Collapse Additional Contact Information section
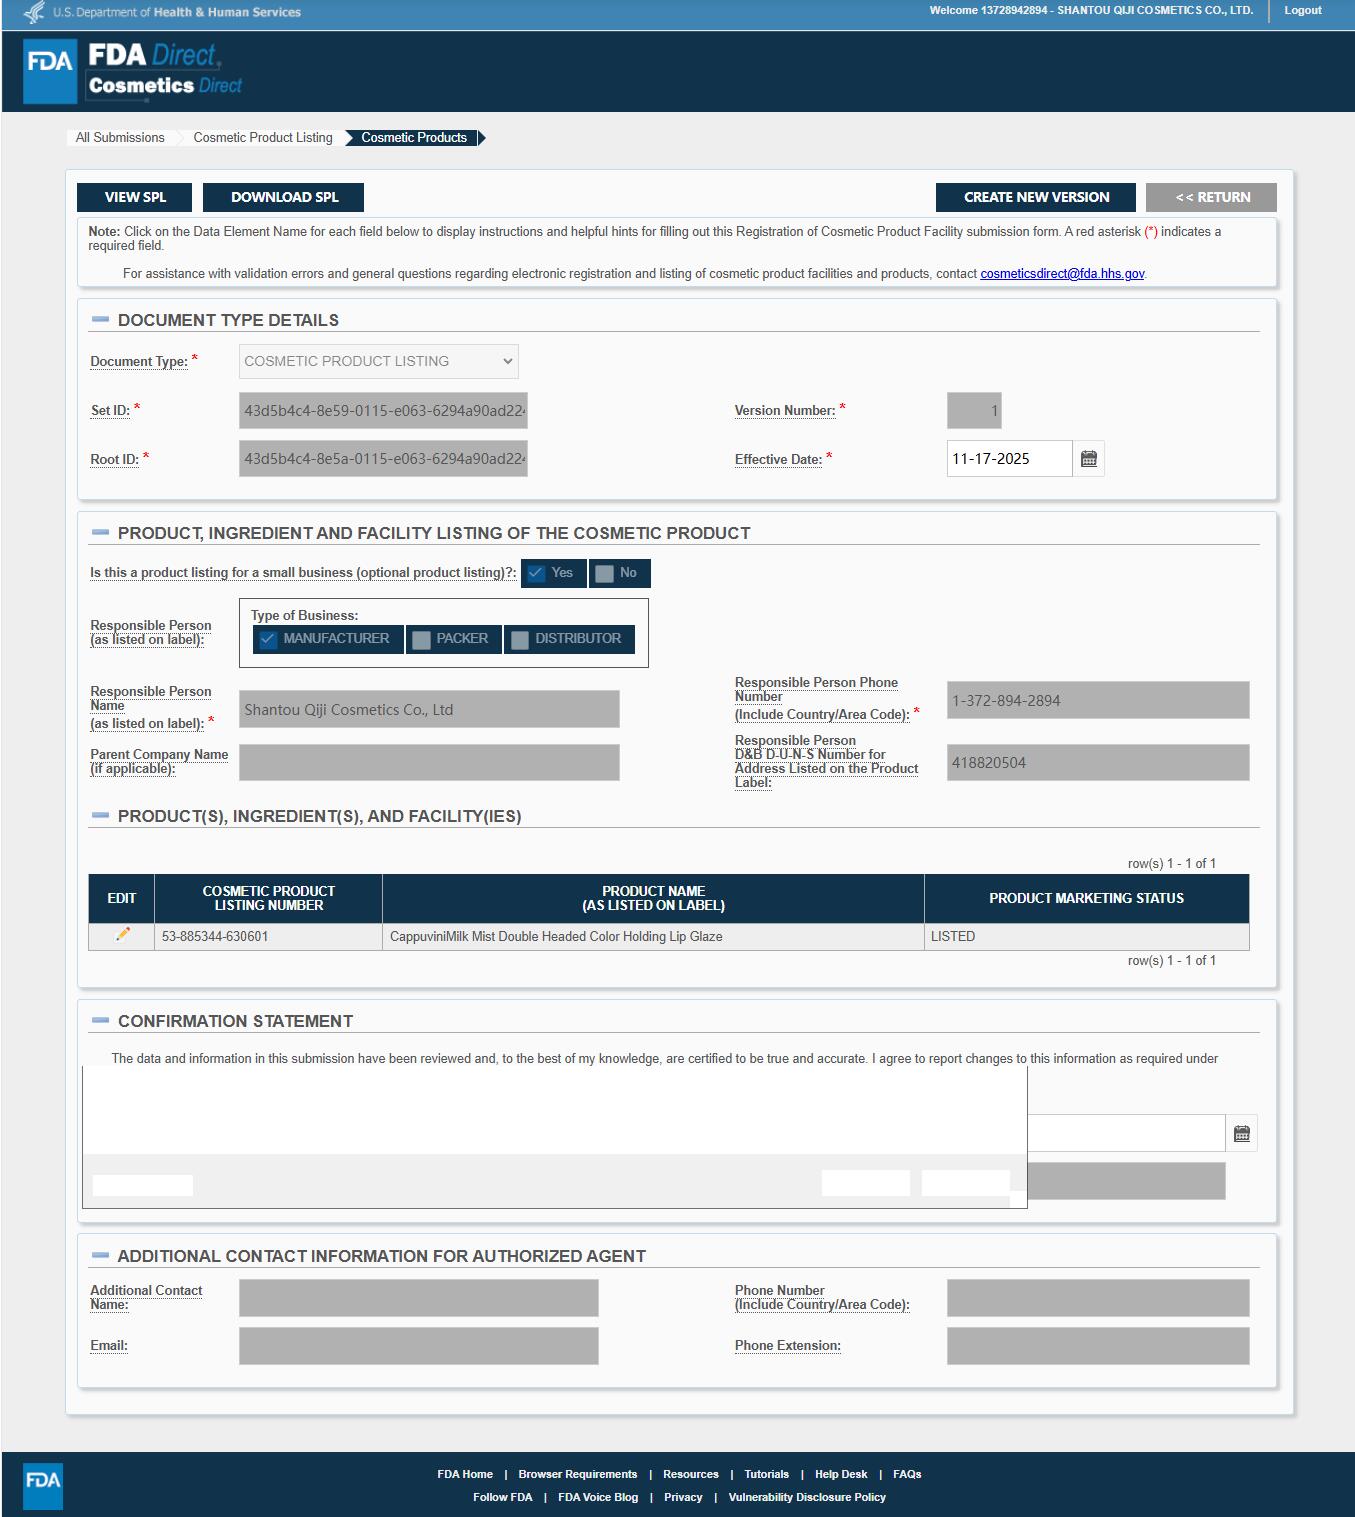The width and height of the screenshot is (1355, 1517). click(x=100, y=1256)
